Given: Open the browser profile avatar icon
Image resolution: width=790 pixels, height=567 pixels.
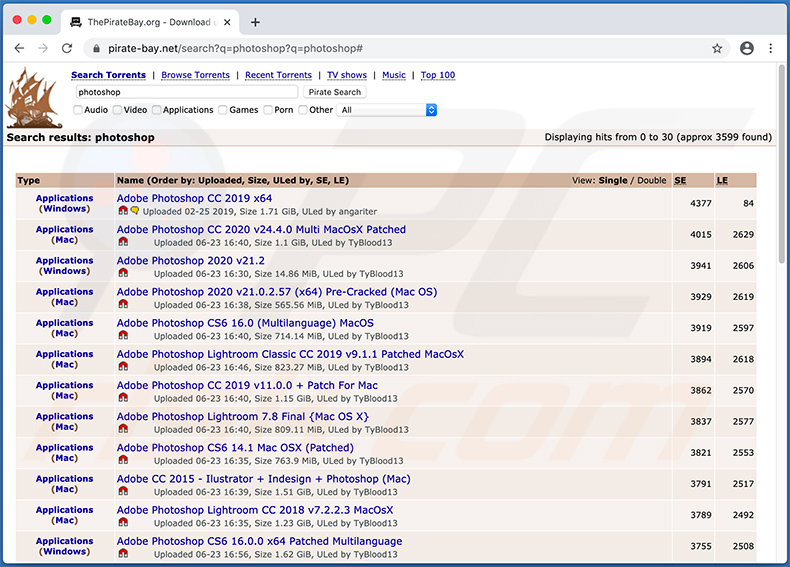Looking at the screenshot, I should pyautogui.click(x=747, y=48).
